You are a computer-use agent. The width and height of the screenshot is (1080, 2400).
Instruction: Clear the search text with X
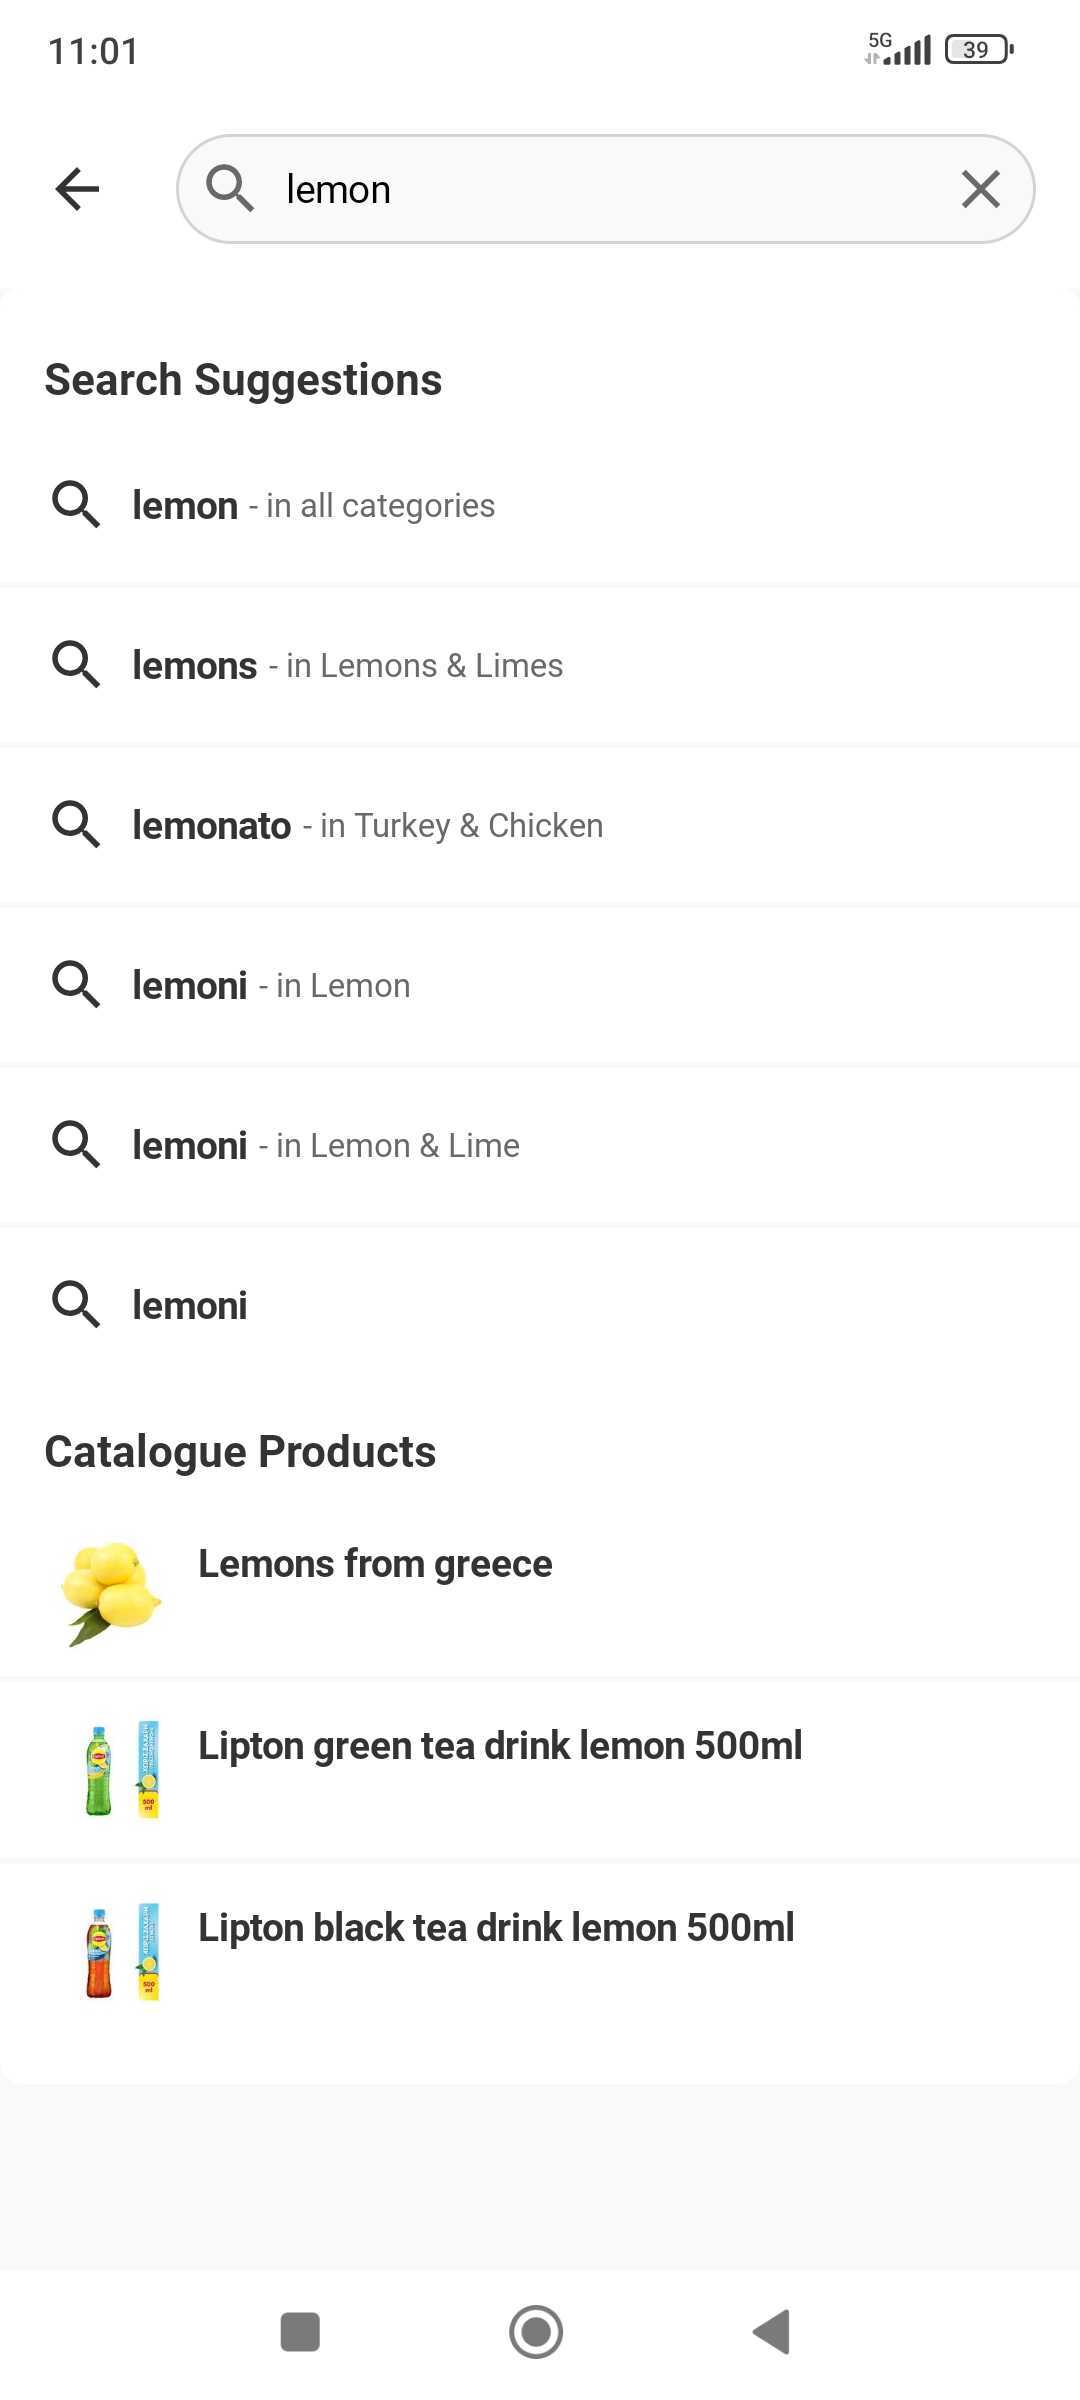tap(980, 189)
